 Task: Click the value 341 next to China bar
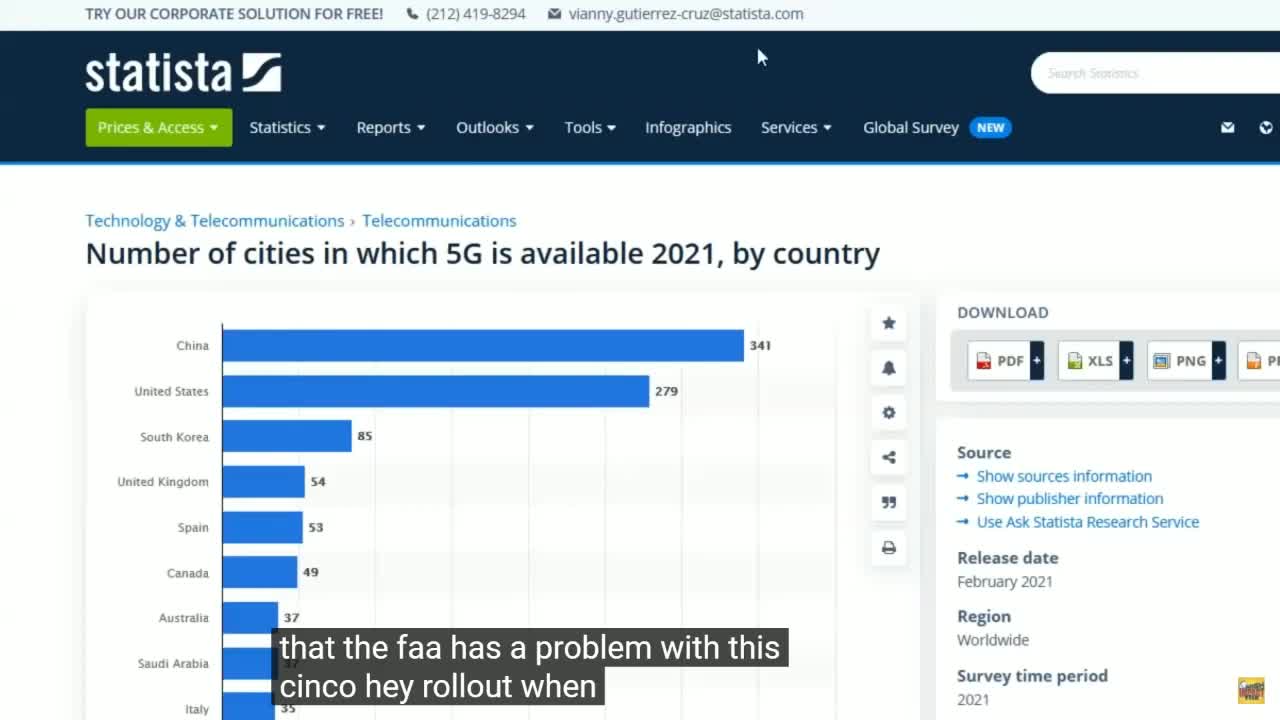(760, 345)
